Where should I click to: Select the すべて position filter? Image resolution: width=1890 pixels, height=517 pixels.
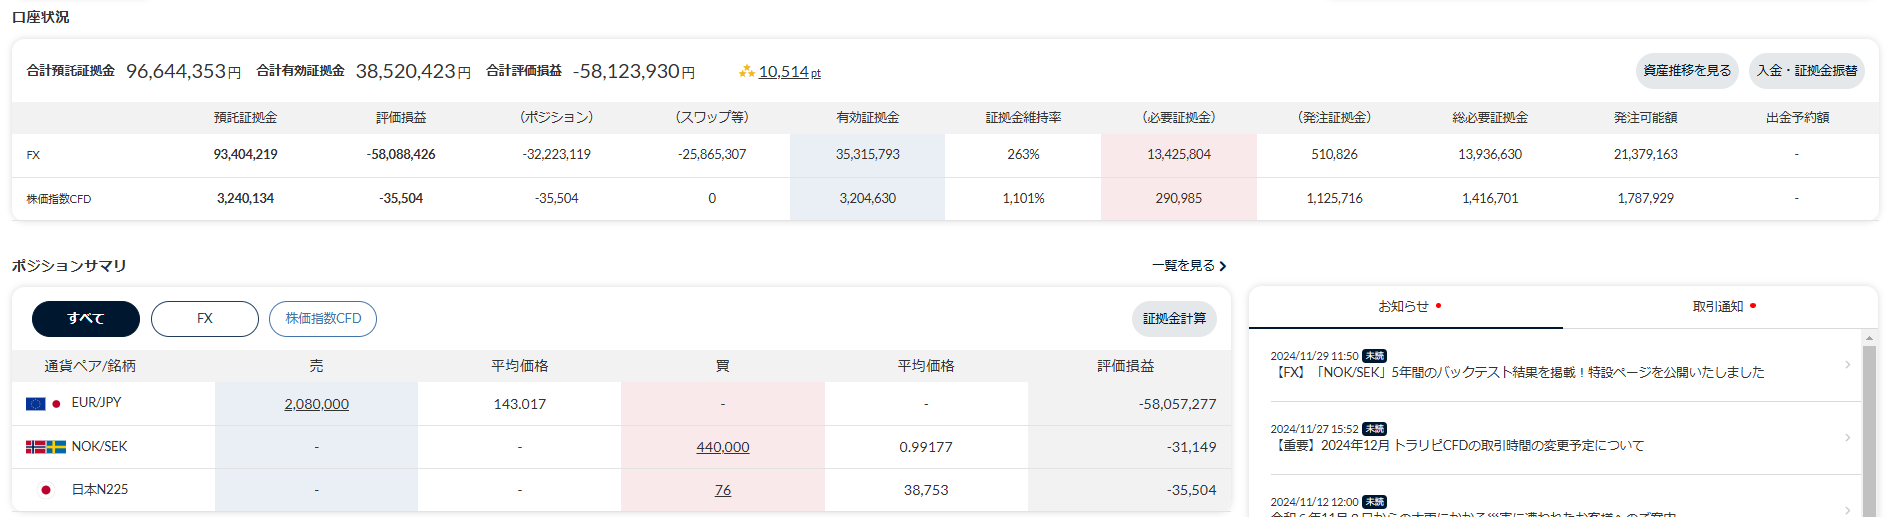click(x=86, y=319)
